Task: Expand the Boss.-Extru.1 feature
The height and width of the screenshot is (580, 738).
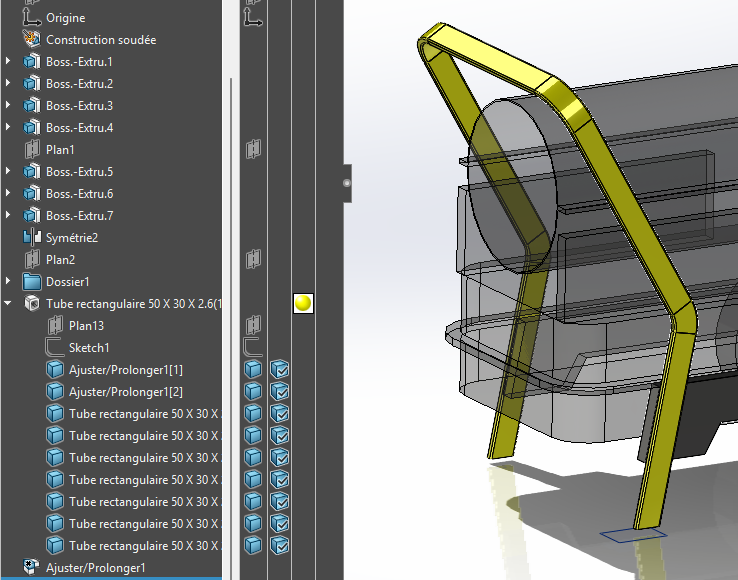Action: coord(9,62)
